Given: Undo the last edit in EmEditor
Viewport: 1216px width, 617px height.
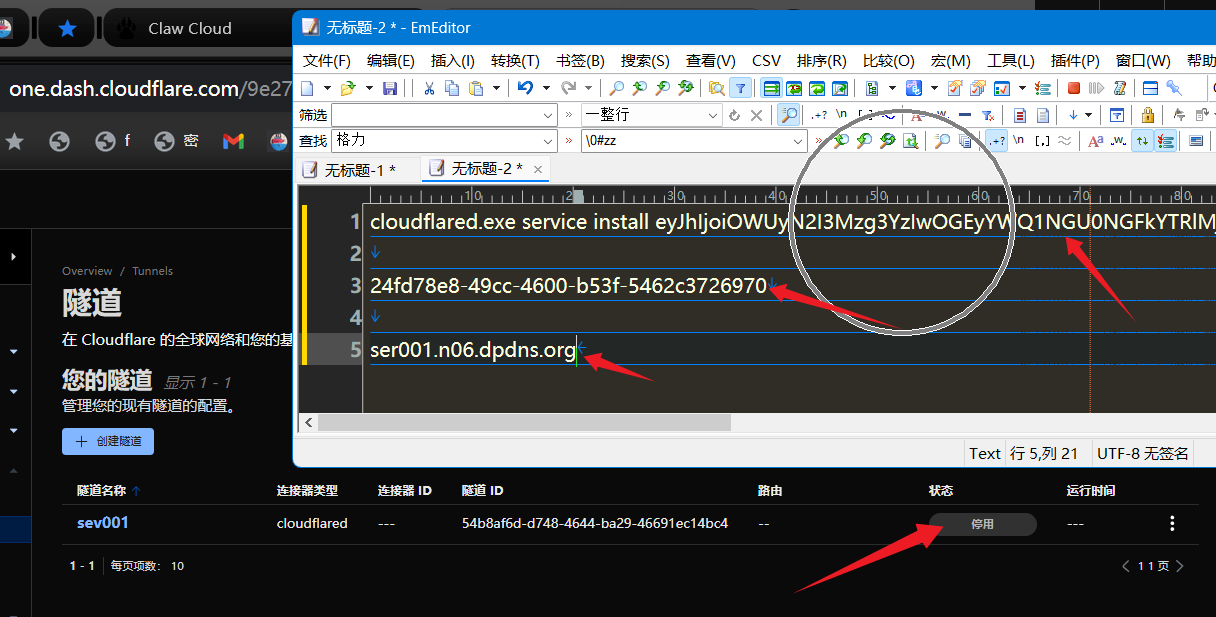Looking at the screenshot, I should (x=525, y=88).
